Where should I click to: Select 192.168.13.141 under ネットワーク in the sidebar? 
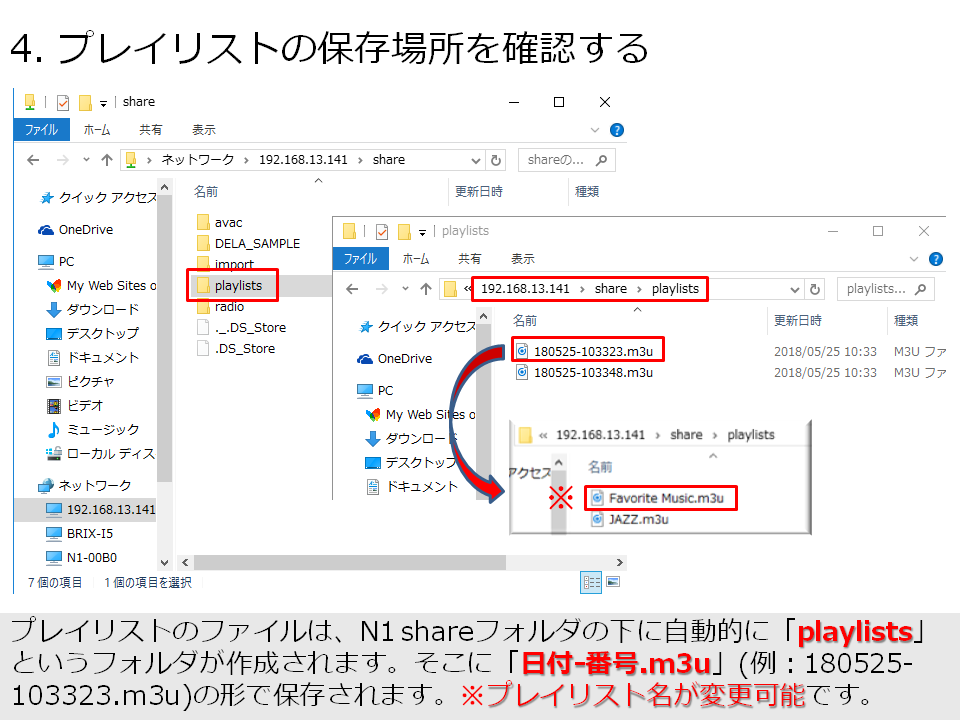point(110,509)
